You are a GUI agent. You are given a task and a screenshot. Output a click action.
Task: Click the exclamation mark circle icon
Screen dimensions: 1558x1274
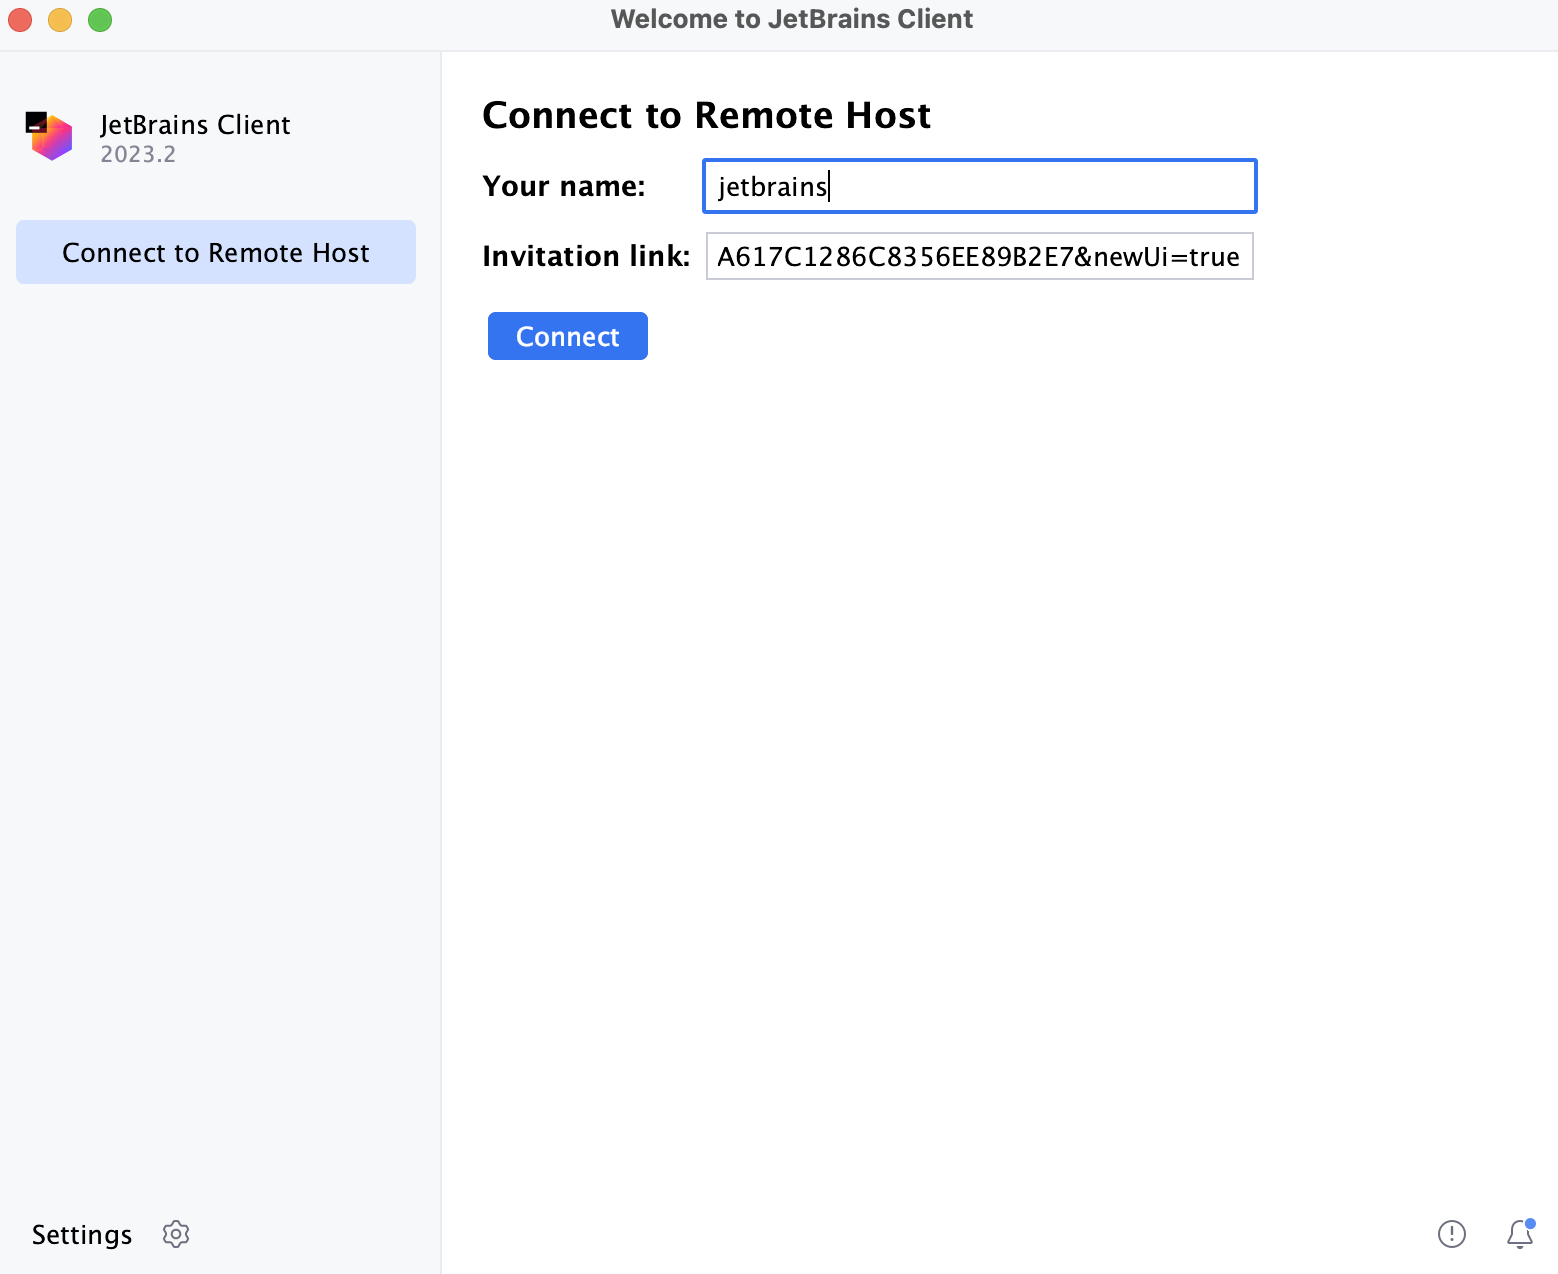[1451, 1234]
